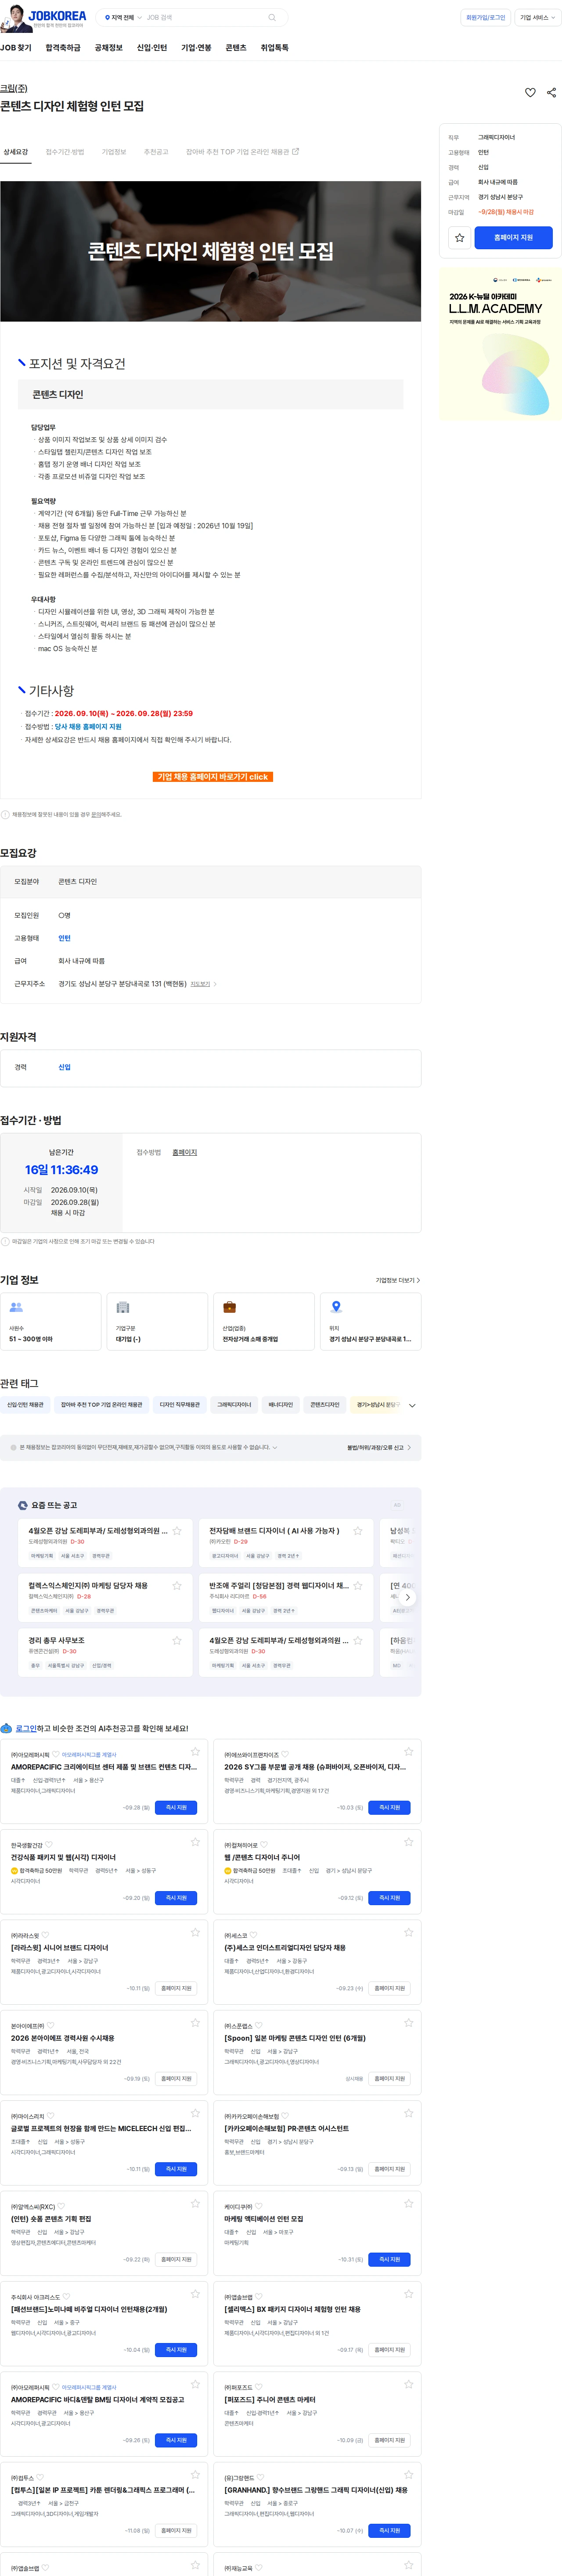
Task: Select 합격축하금 menu
Action: click(x=63, y=48)
